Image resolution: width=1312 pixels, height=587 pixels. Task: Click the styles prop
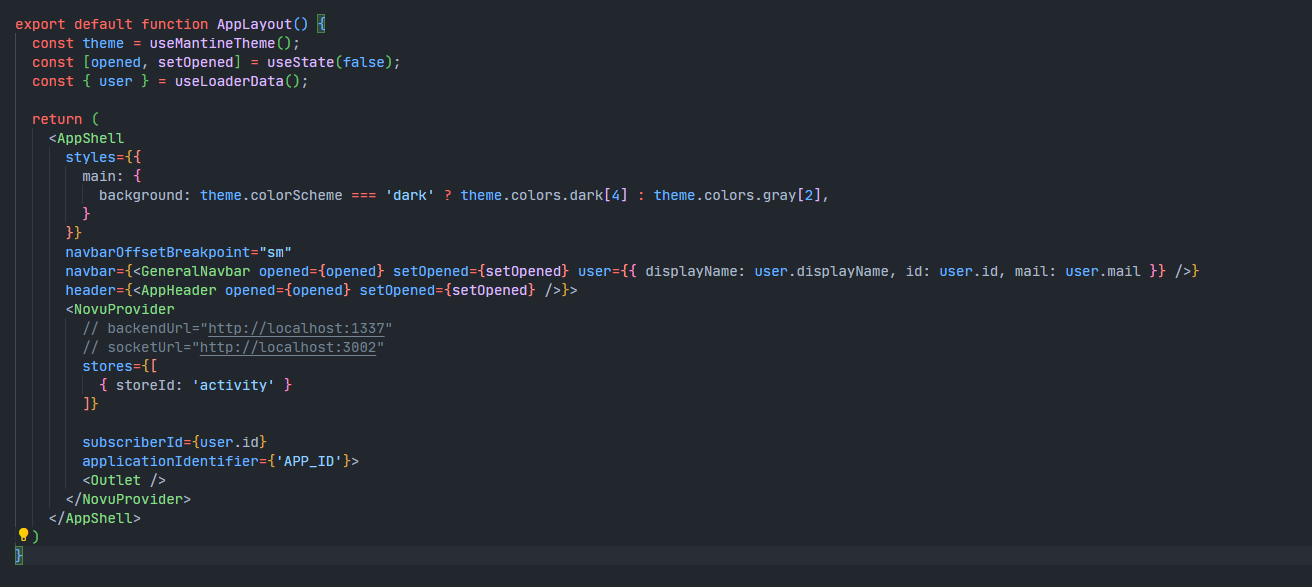pos(91,157)
